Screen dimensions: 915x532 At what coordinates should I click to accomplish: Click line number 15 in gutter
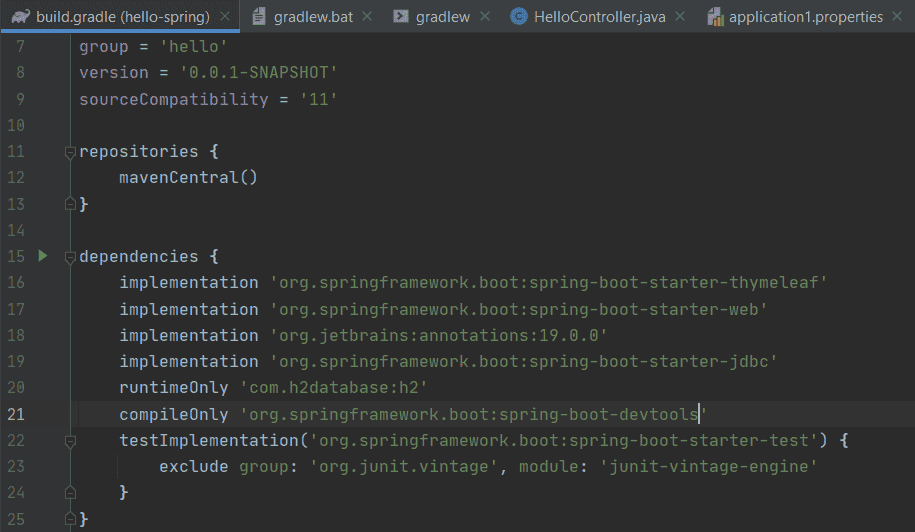tap(16, 256)
